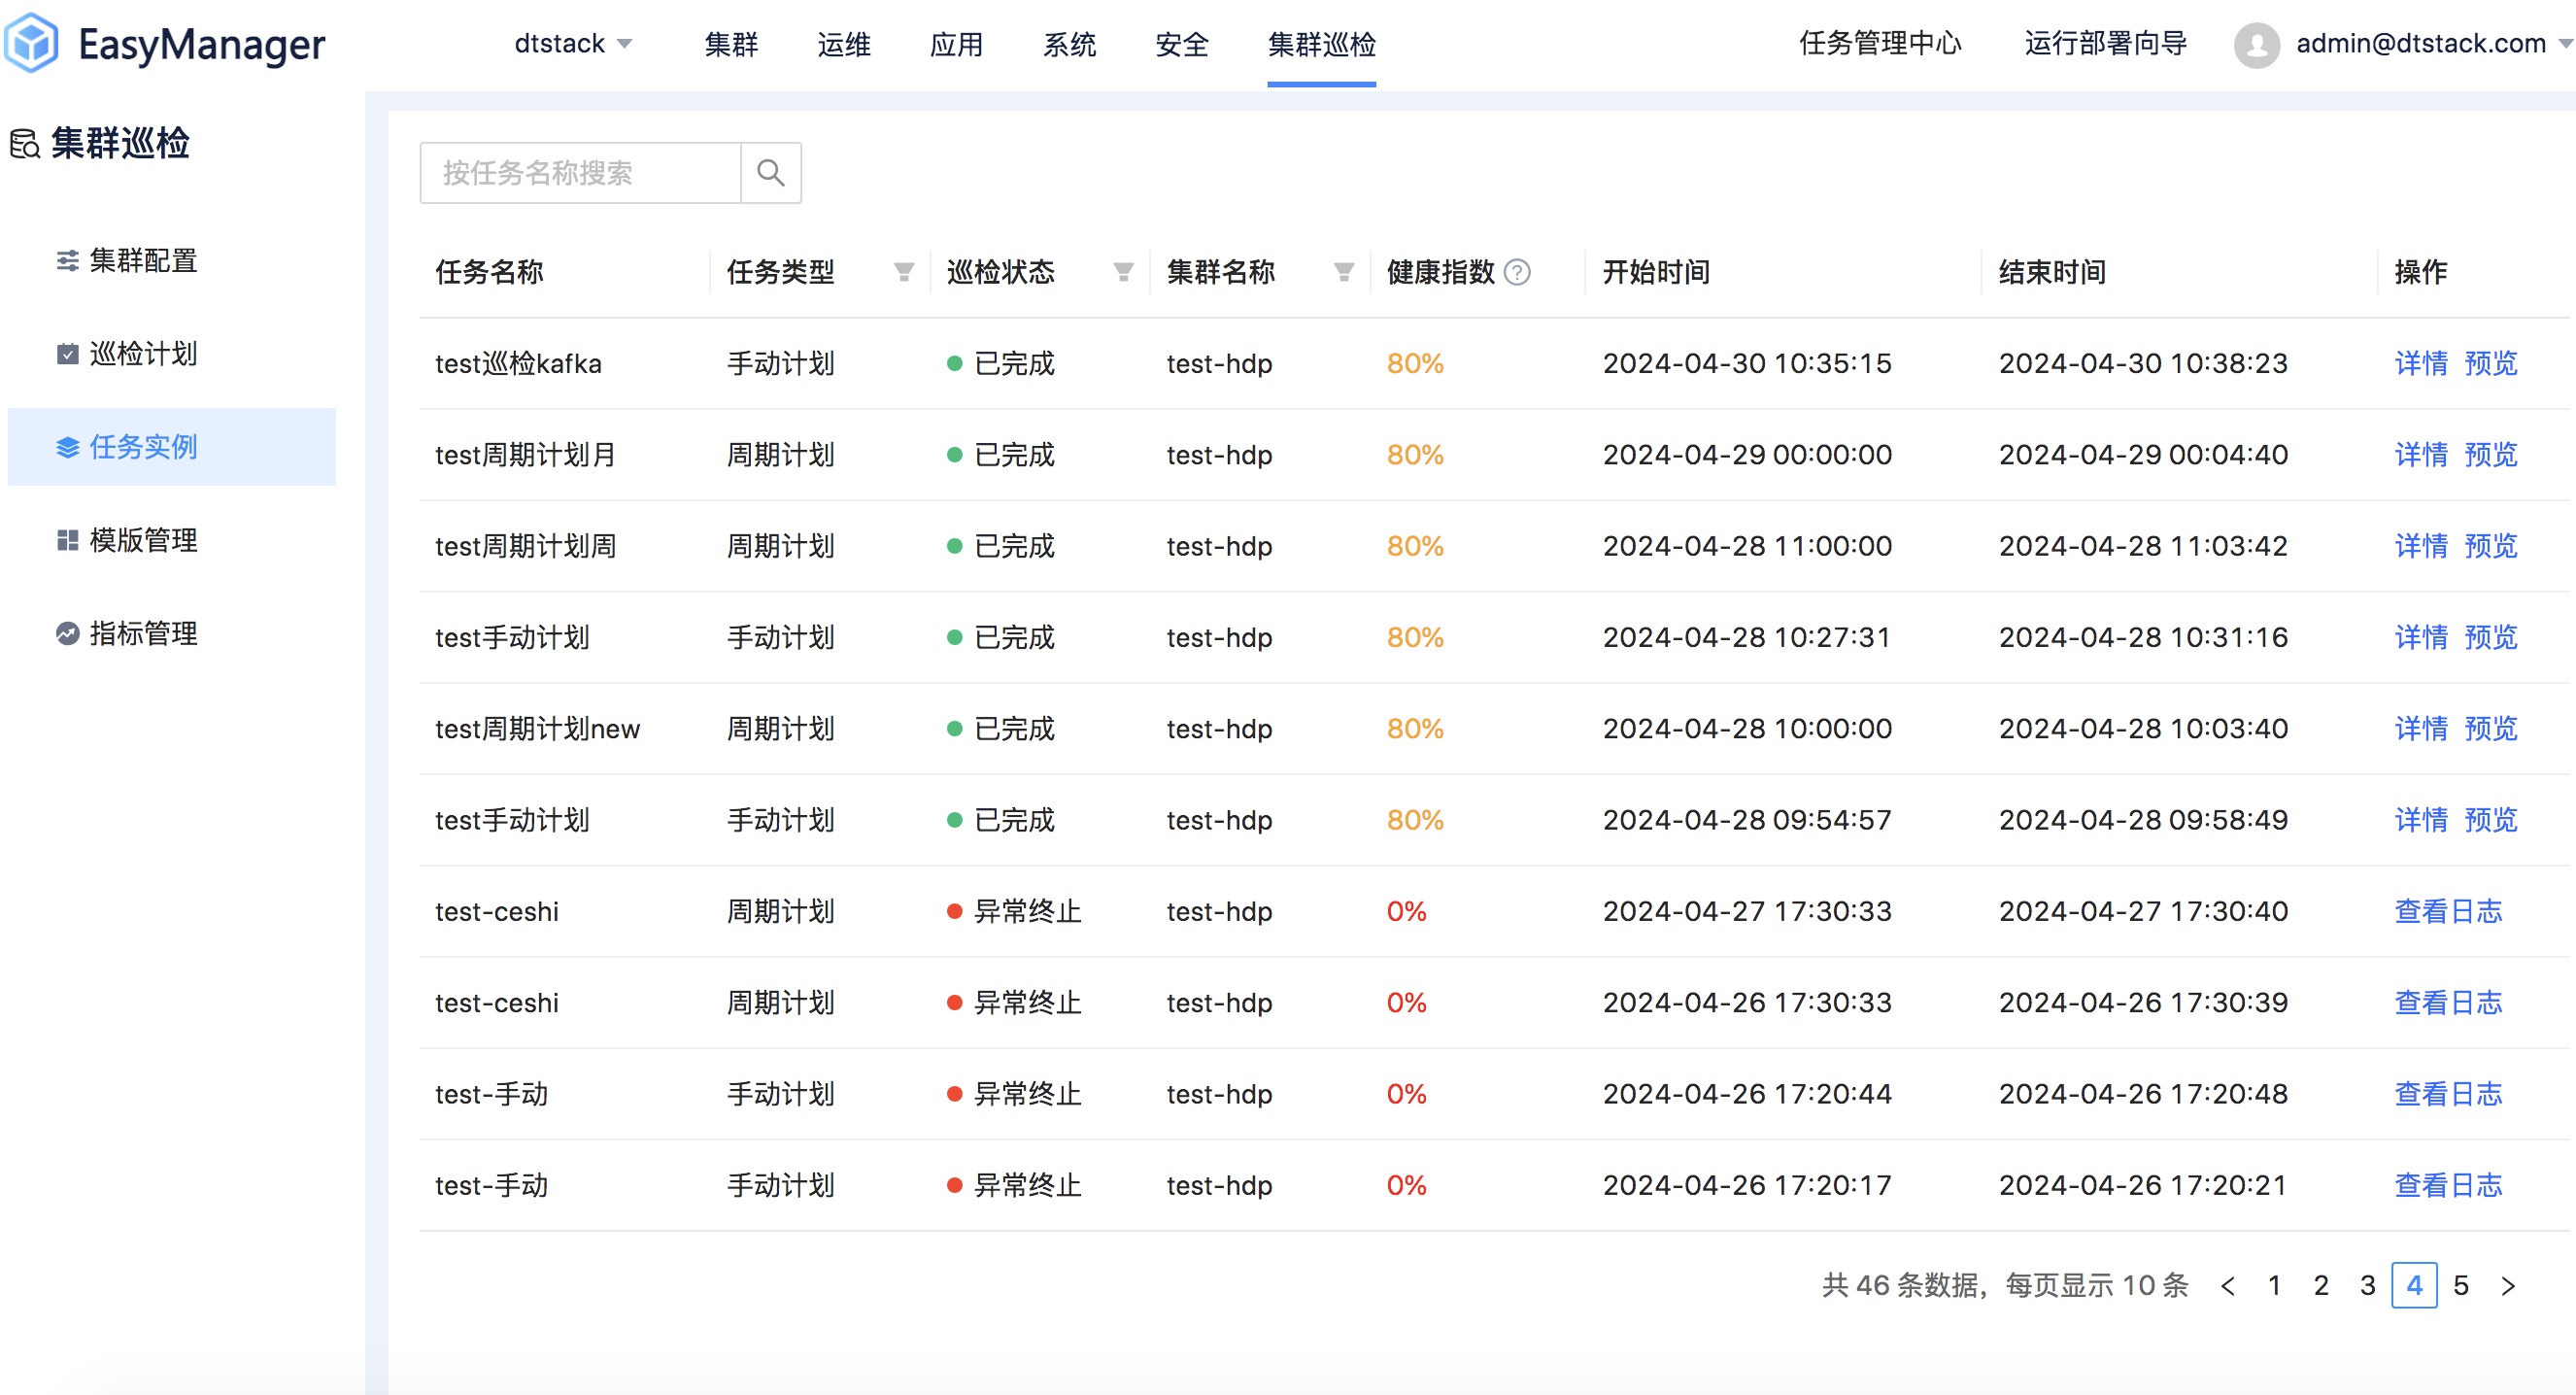Click current page 4 button
The width and height of the screenshot is (2576, 1395).
[x=2414, y=1285]
